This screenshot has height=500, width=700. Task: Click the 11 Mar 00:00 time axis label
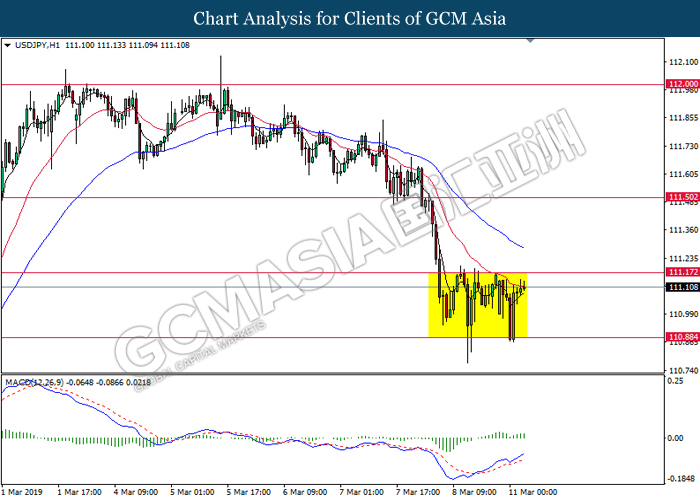(x=533, y=492)
